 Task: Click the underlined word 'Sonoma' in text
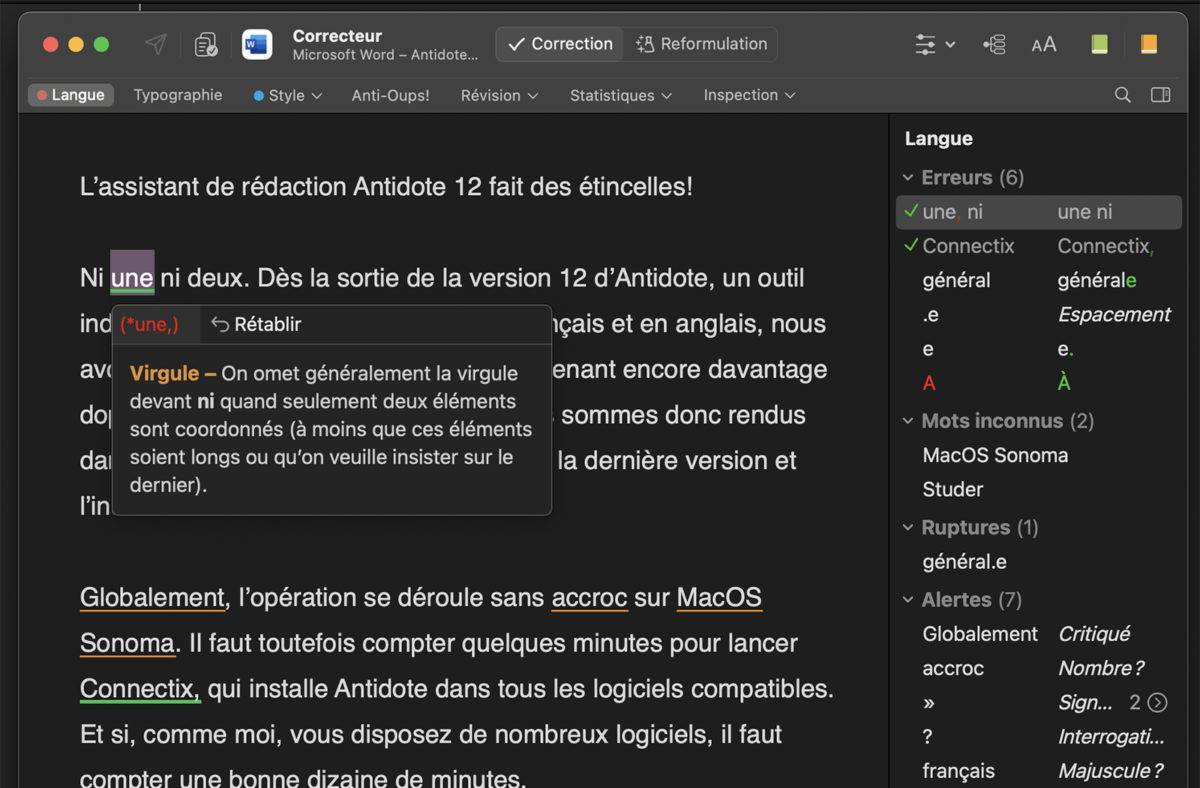coord(127,643)
